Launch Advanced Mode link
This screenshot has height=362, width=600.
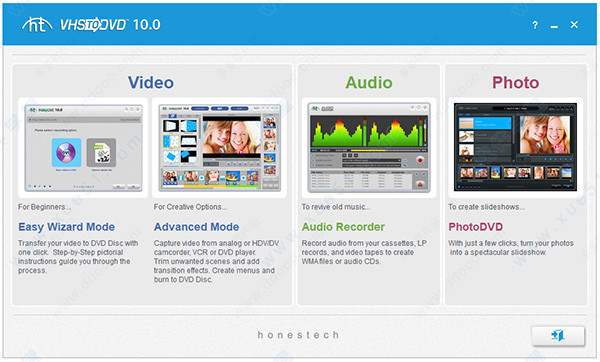(x=196, y=227)
